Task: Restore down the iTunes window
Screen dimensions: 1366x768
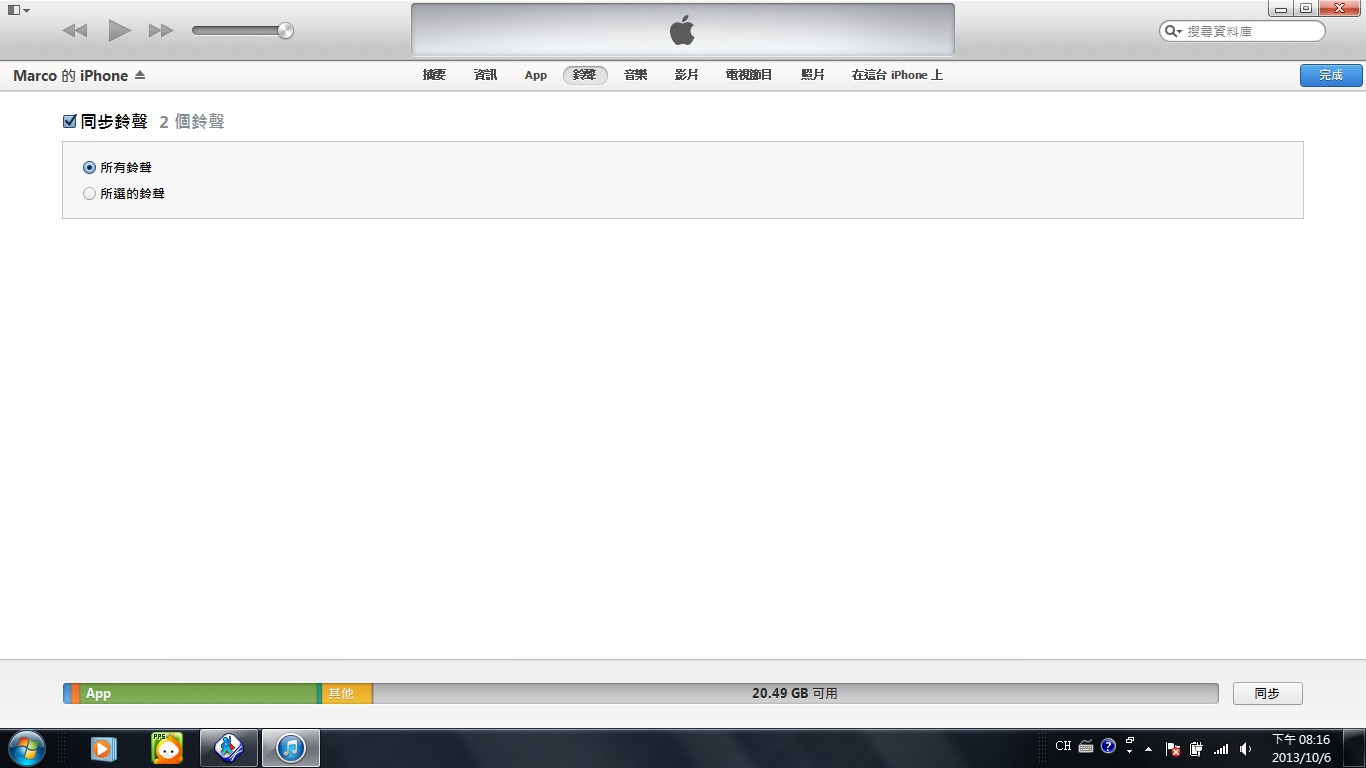Action: click(1306, 8)
